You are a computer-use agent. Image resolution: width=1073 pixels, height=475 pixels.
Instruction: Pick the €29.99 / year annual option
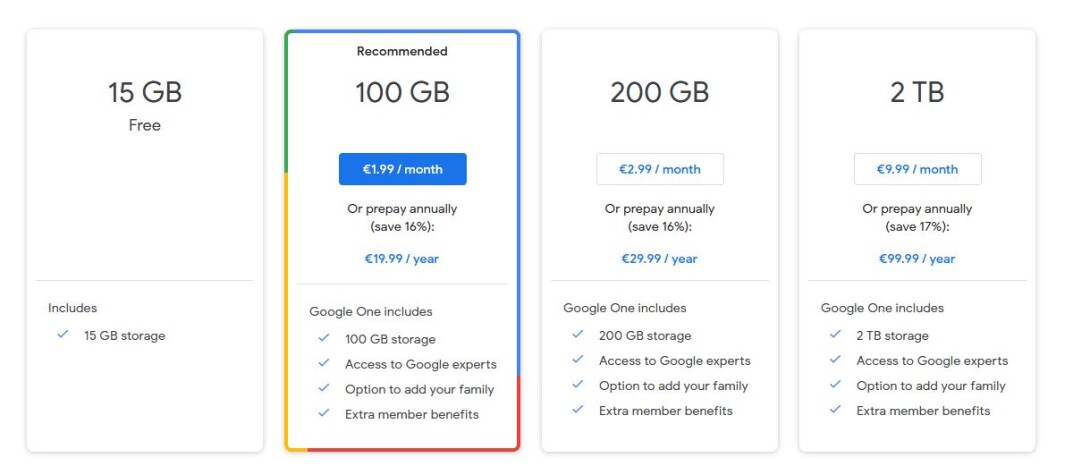coord(659,259)
